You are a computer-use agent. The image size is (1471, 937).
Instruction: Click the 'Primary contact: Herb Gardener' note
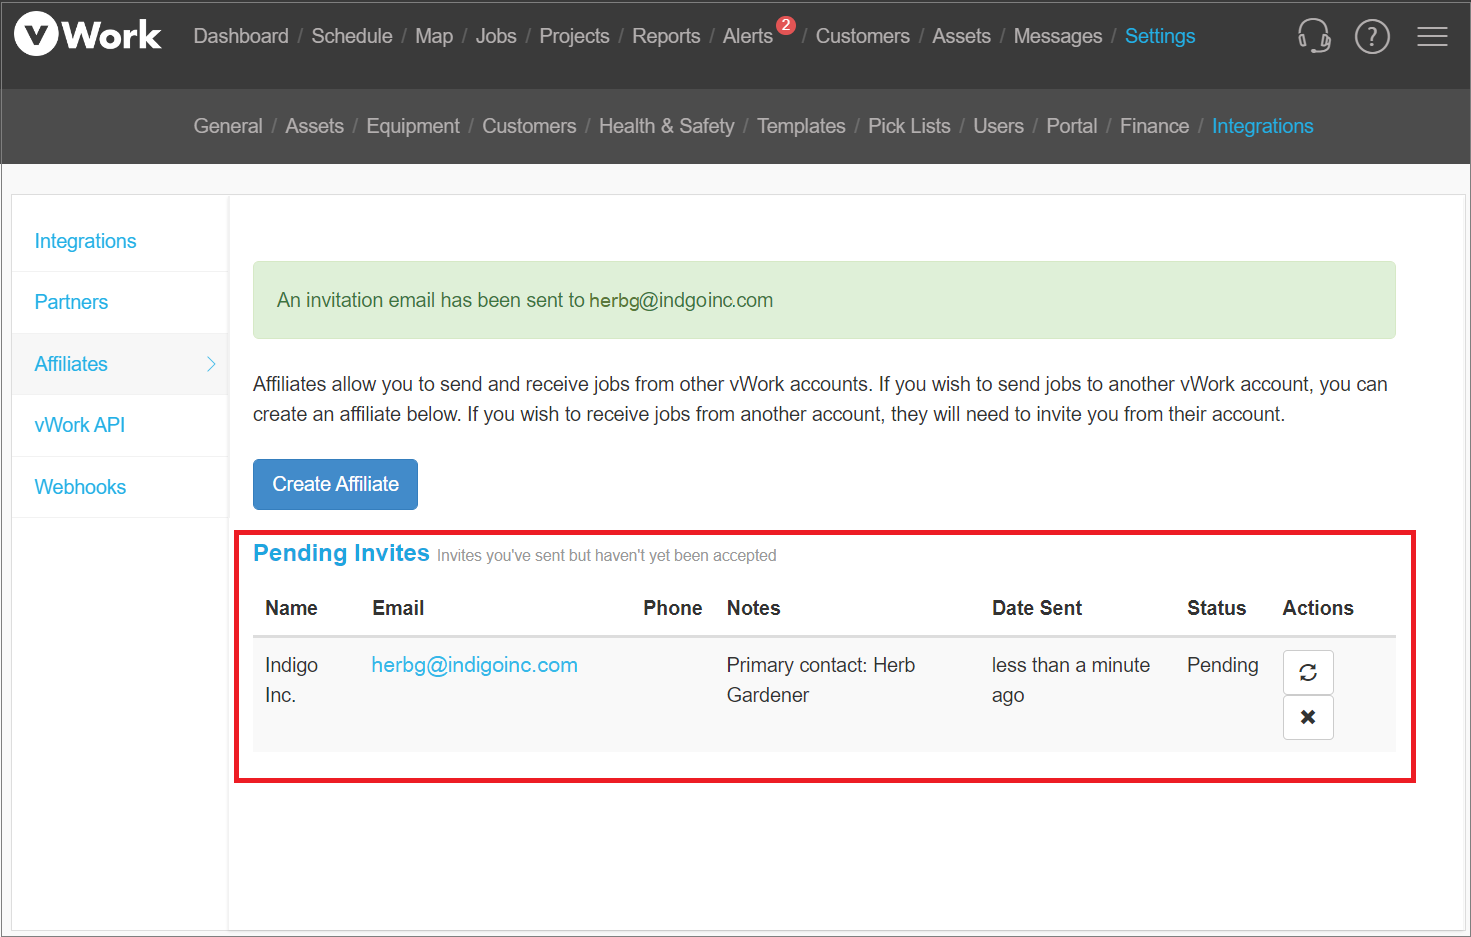tap(821, 680)
